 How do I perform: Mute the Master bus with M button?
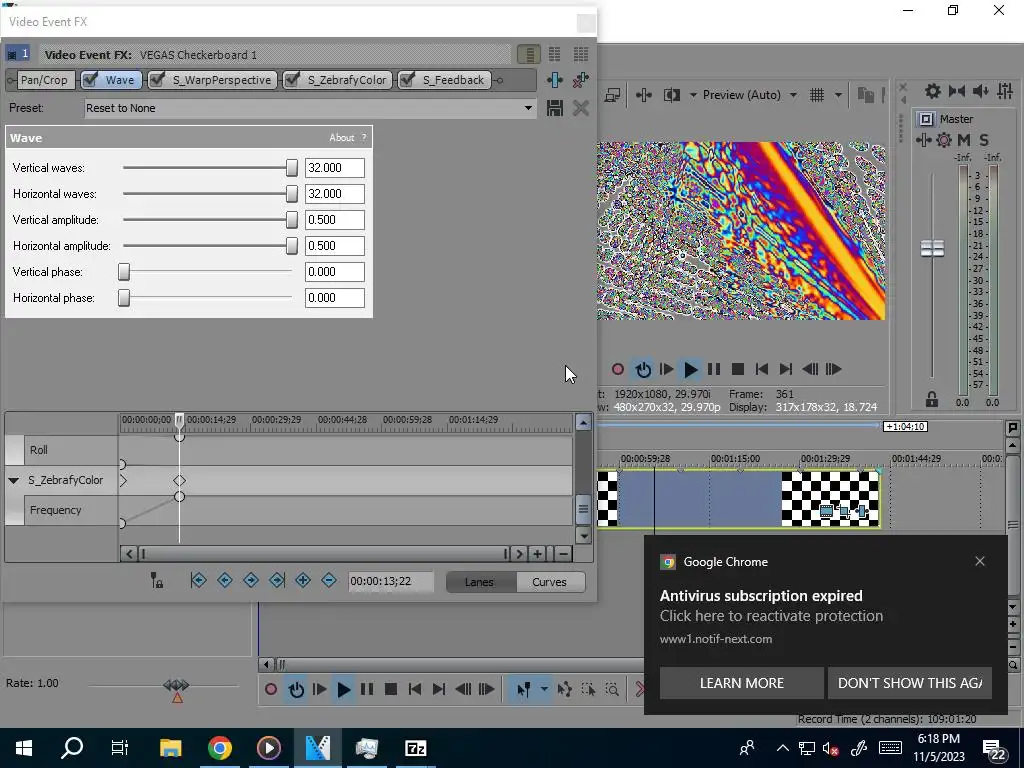tap(964, 140)
